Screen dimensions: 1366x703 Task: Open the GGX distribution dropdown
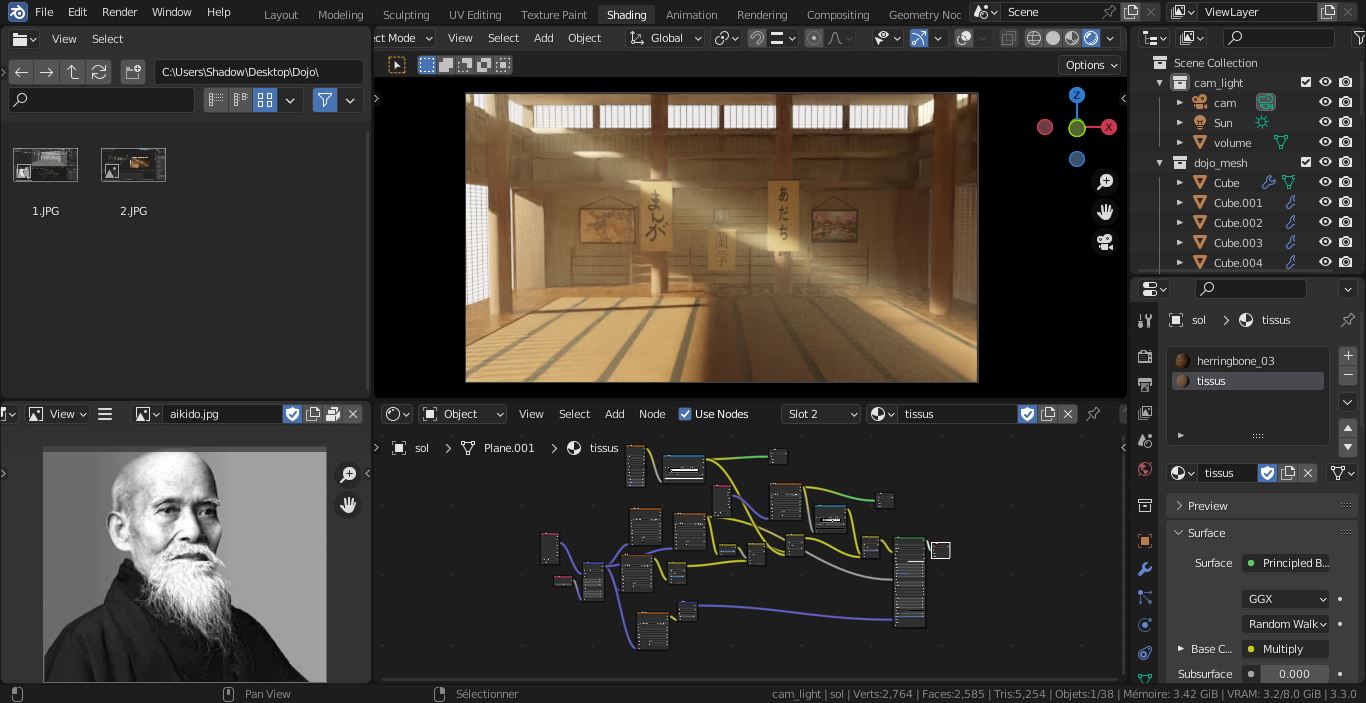(1286, 599)
